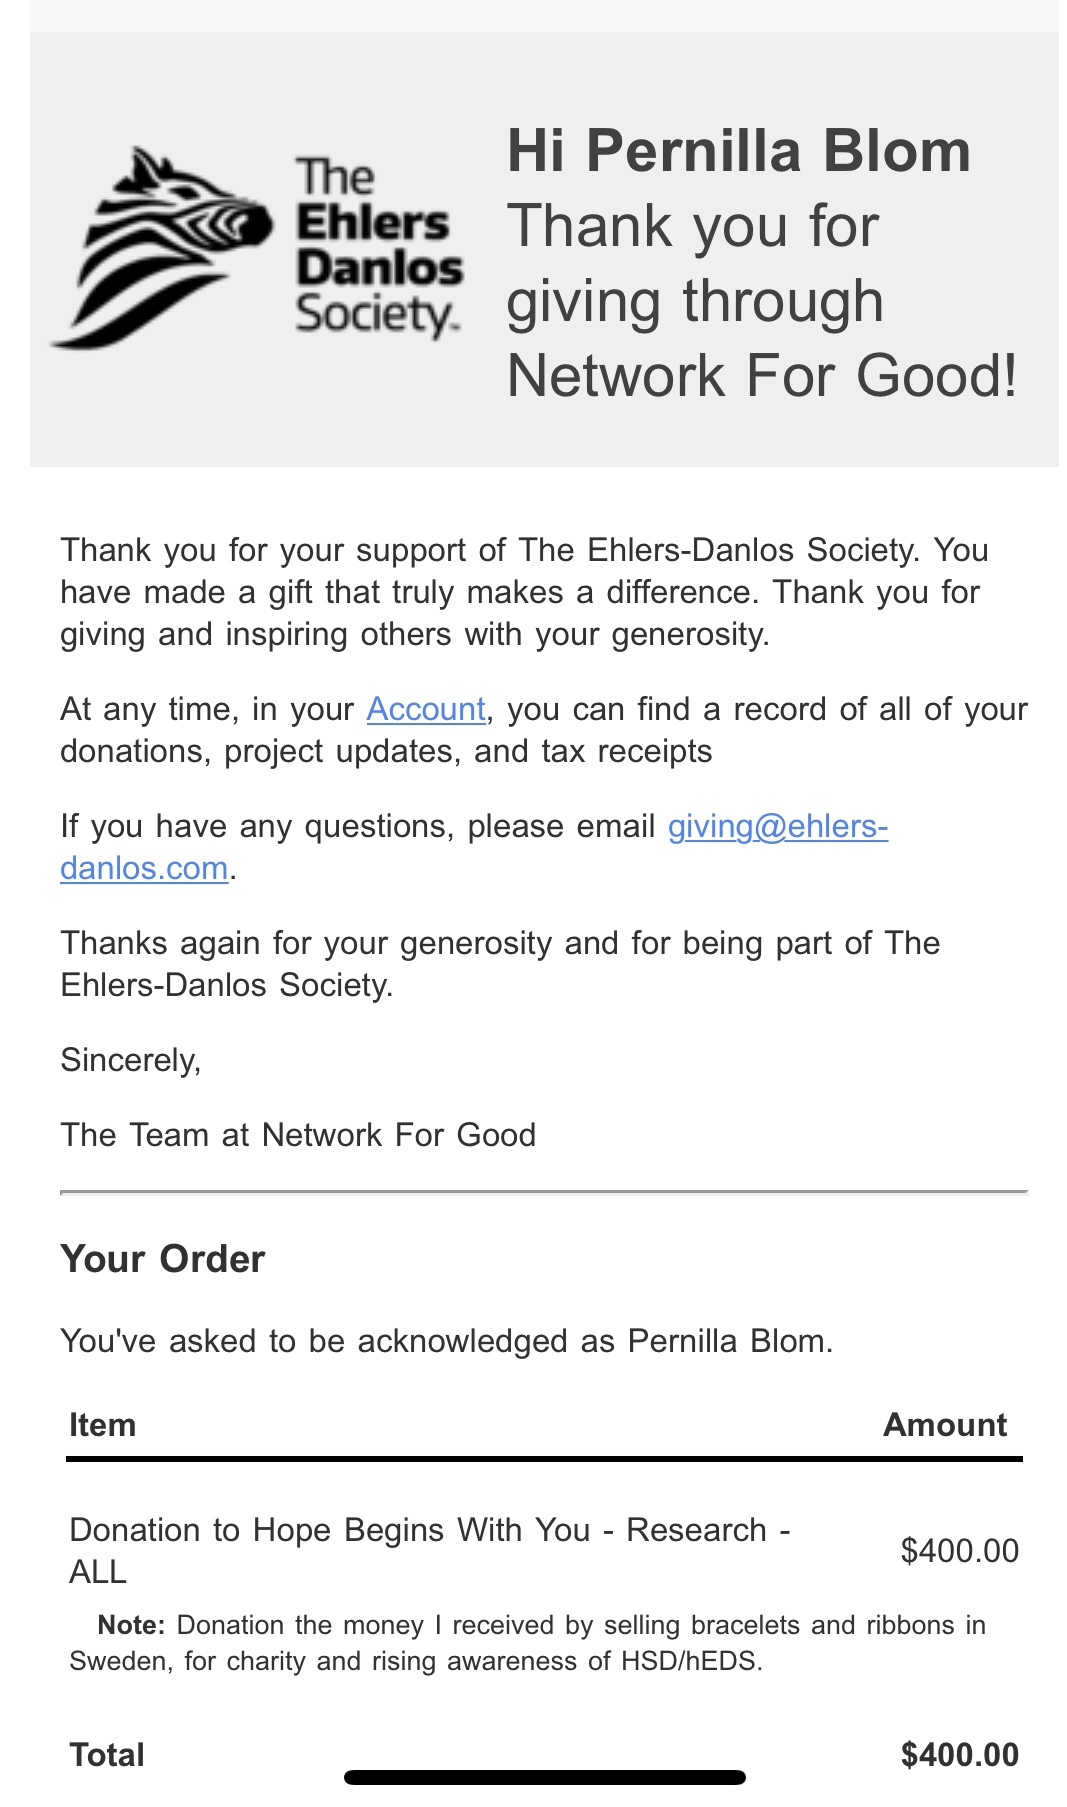Viewport: 1067px width, 1807px height.
Task: Click the acknowledged as Pernilla Blom sentence
Action: [x=446, y=1341]
